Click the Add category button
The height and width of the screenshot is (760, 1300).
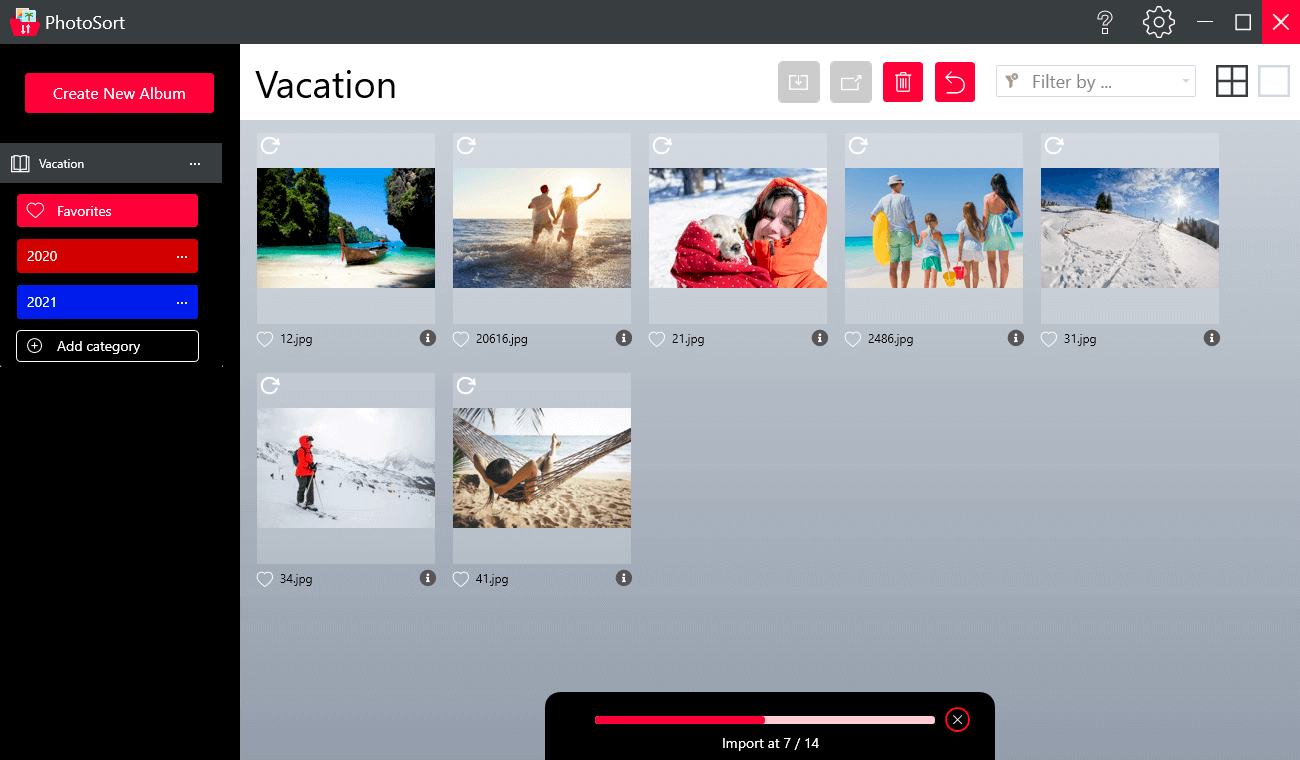coord(107,346)
